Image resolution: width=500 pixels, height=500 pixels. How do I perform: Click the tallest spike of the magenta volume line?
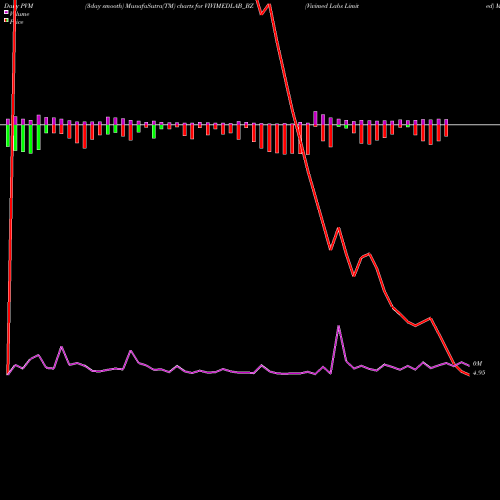point(339,326)
